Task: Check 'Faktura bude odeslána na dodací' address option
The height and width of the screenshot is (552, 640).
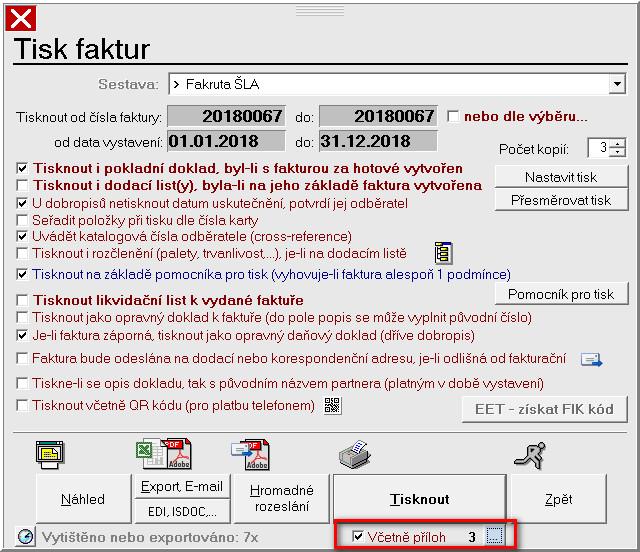Action: [x=22, y=358]
